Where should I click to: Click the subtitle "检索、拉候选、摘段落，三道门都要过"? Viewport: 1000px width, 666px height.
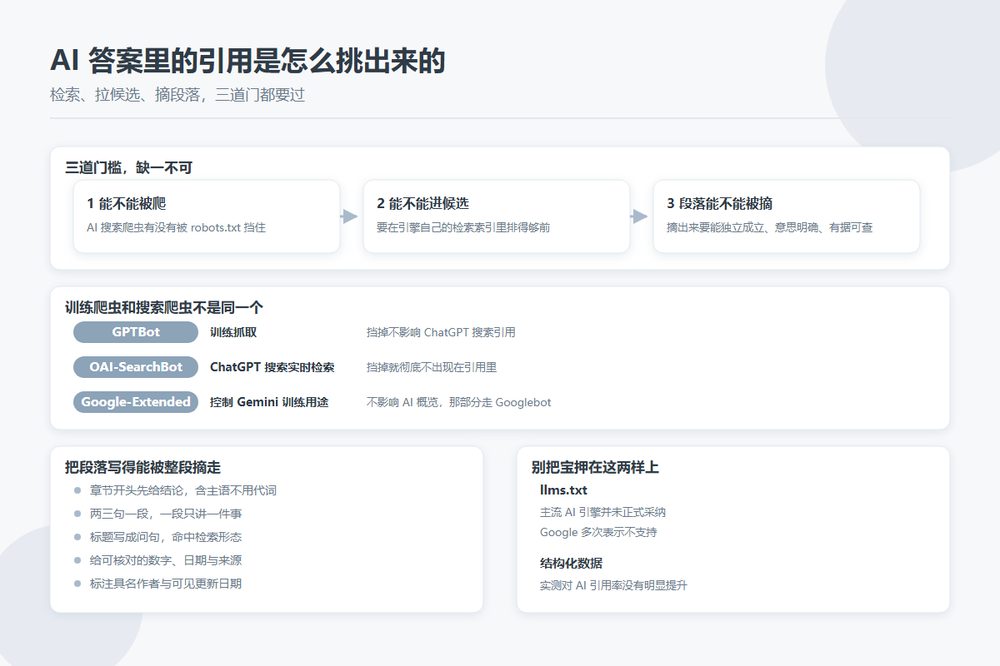click(x=177, y=95)
